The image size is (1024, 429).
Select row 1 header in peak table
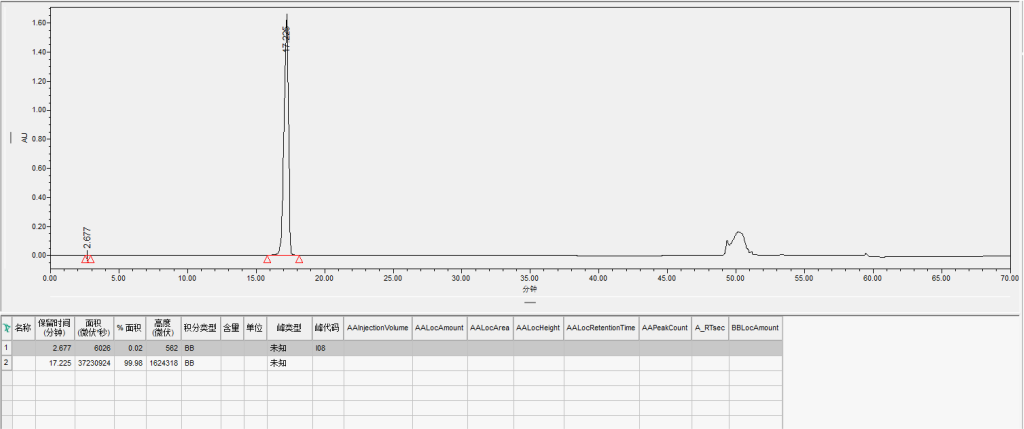pos(6,348)
